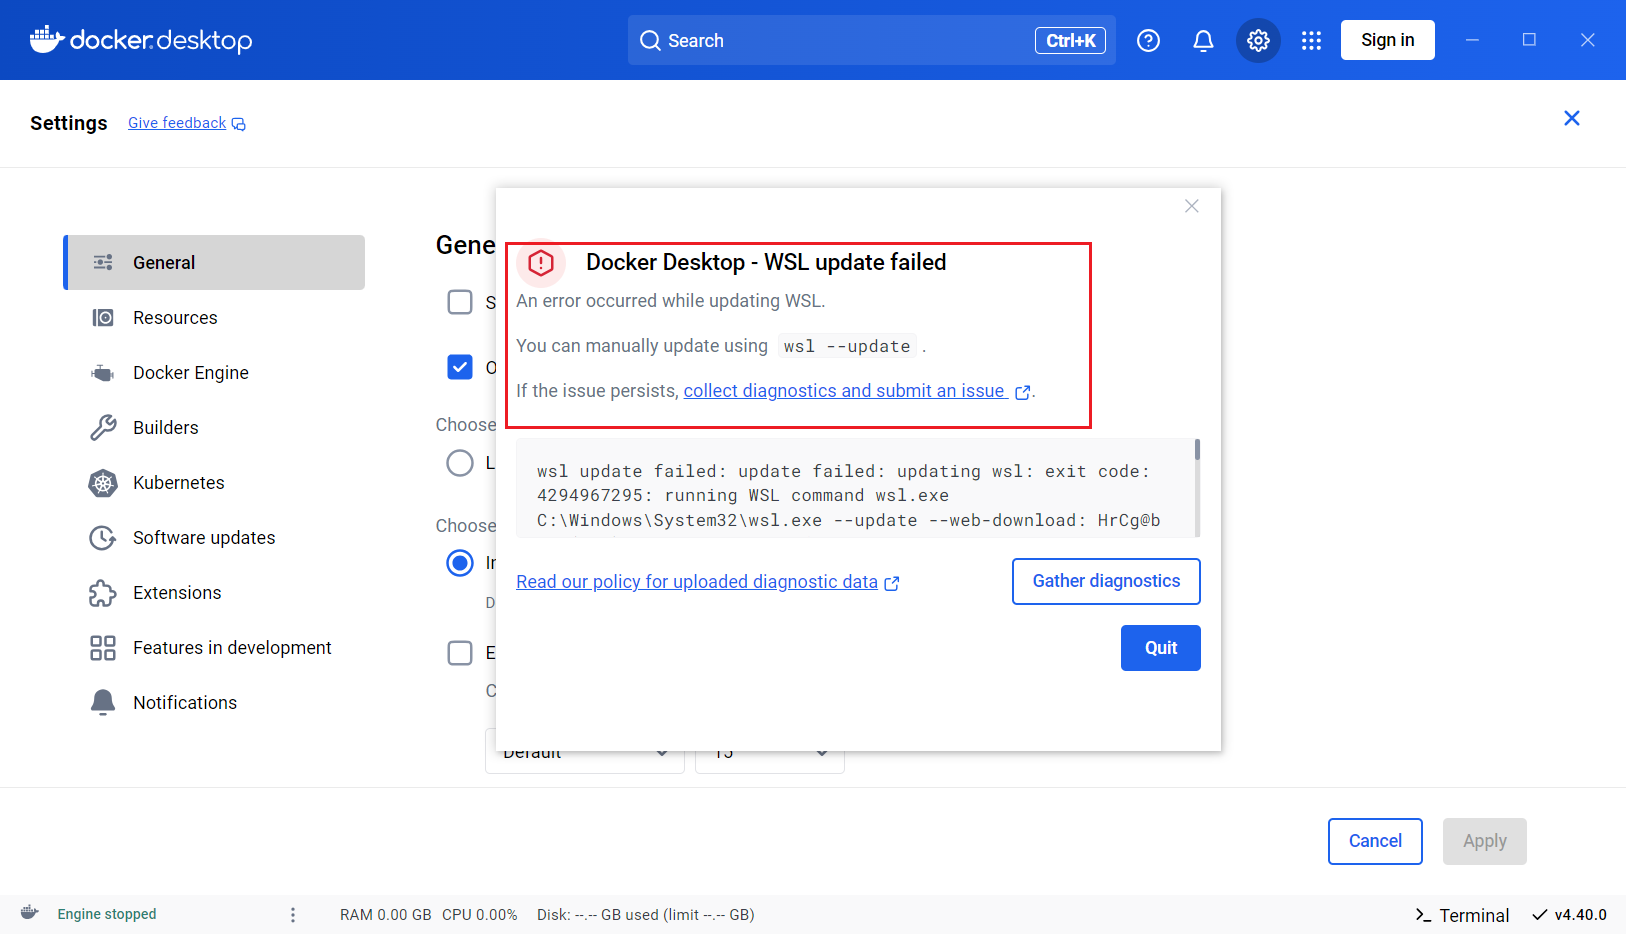Expand the Default dropdown

coord(585,753)
